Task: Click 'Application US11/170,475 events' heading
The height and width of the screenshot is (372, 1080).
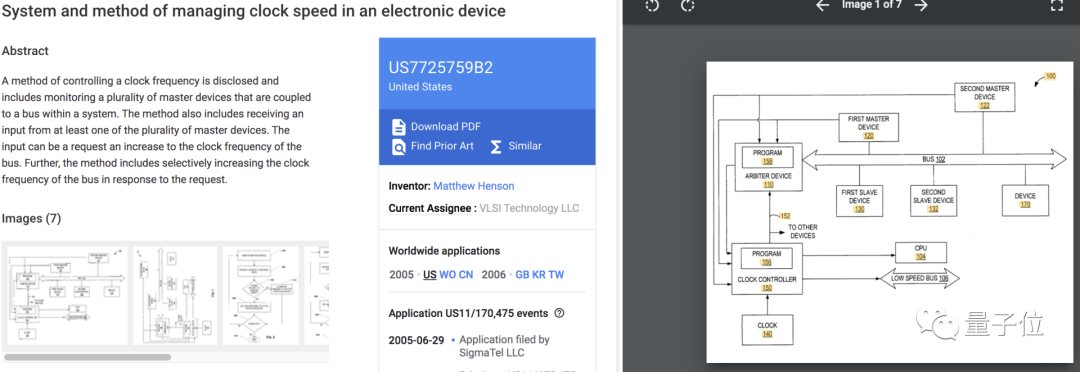Action: 468,313
